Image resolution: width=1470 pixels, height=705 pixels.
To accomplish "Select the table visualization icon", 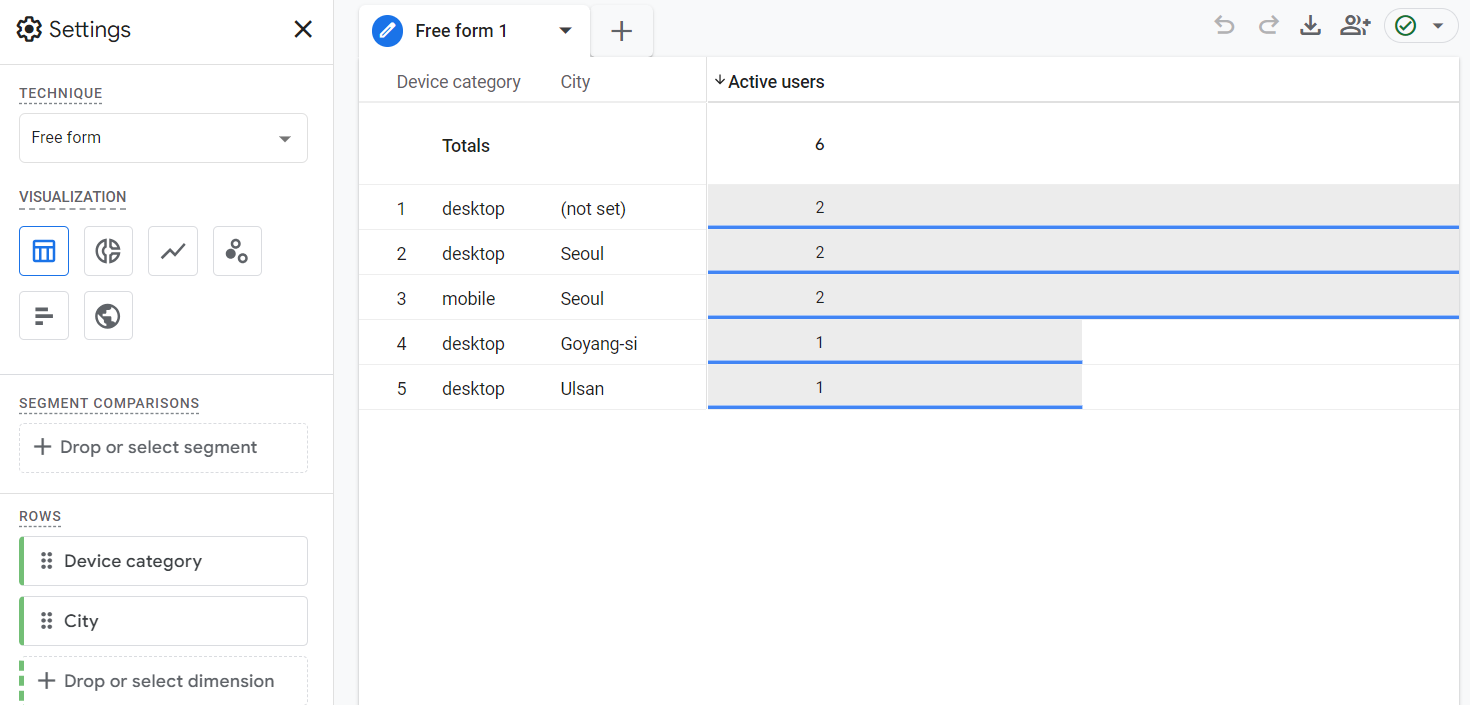I will pos(44,251).
